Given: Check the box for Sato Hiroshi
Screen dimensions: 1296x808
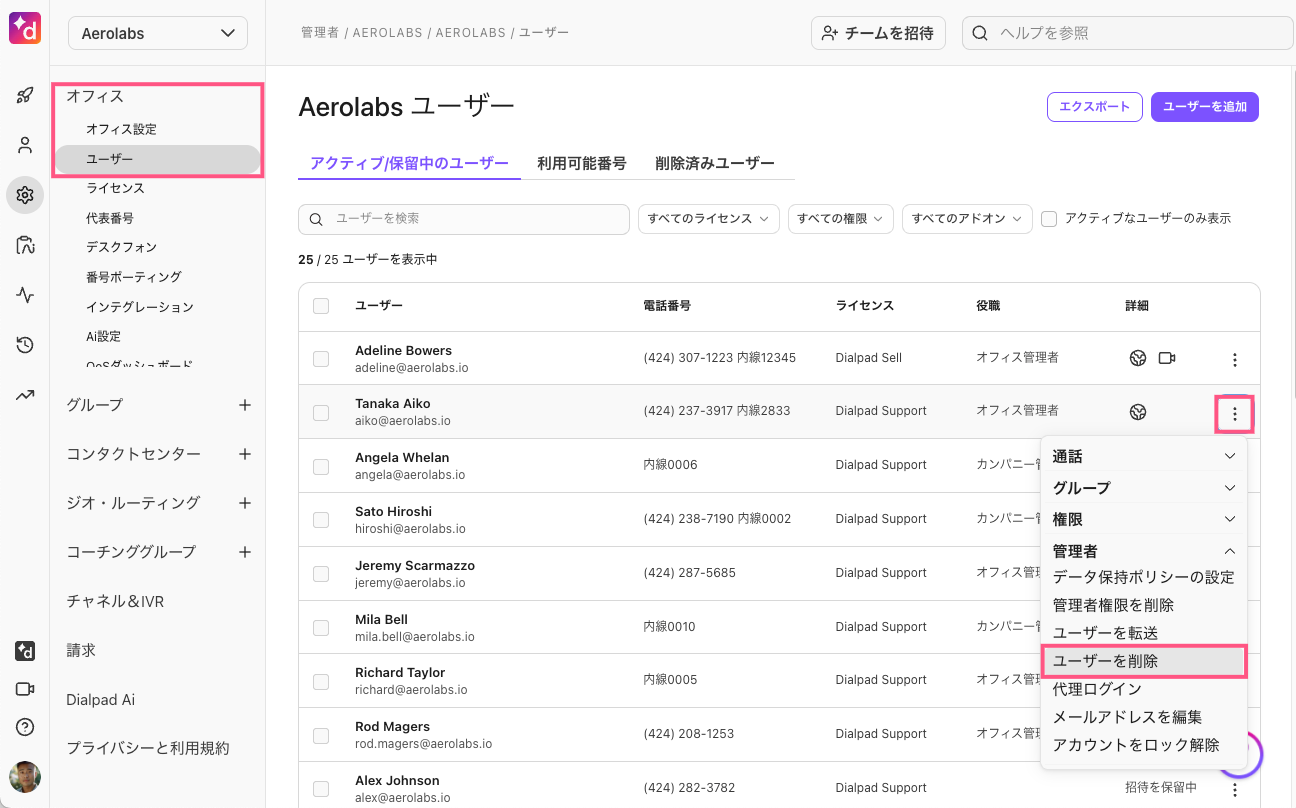Looking at the screenshot, I should [321, 520].
